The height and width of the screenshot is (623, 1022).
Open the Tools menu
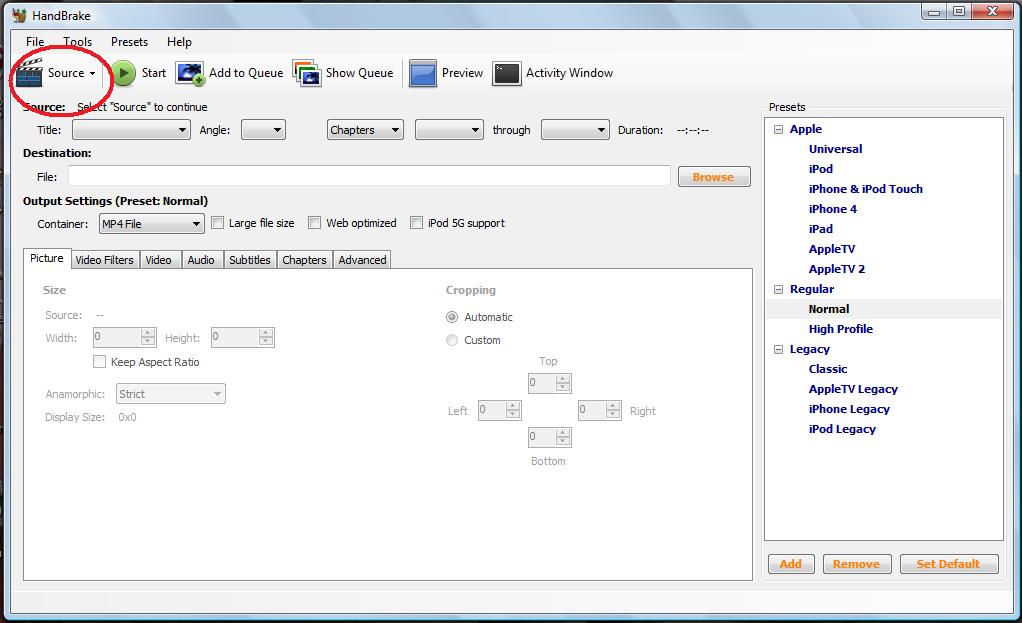point(78,42)
